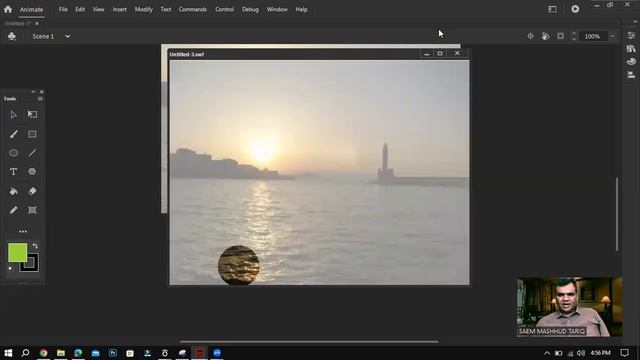Select the Brush tool
This screenshot has width=640, height=360.
[x=13, y=134]
